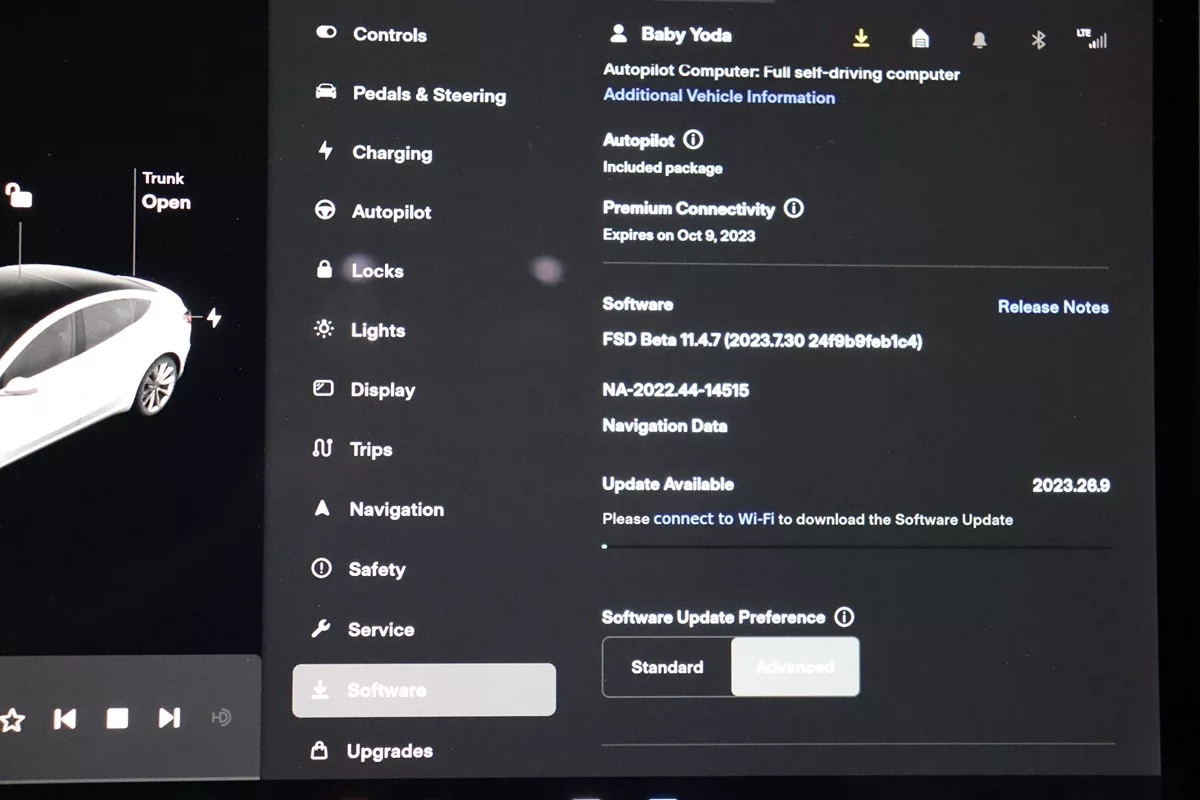
Task: Open notifications bell icon
Action: pos(979,39)
